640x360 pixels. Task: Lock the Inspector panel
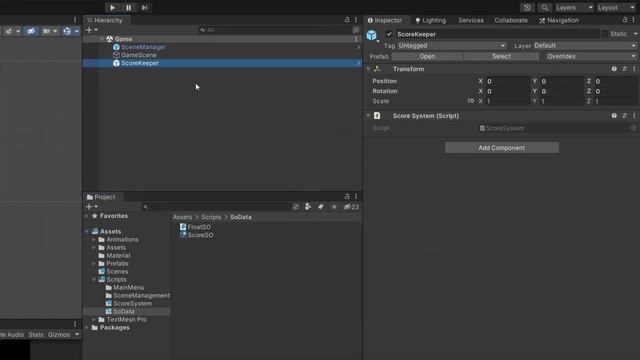(625, 20)
